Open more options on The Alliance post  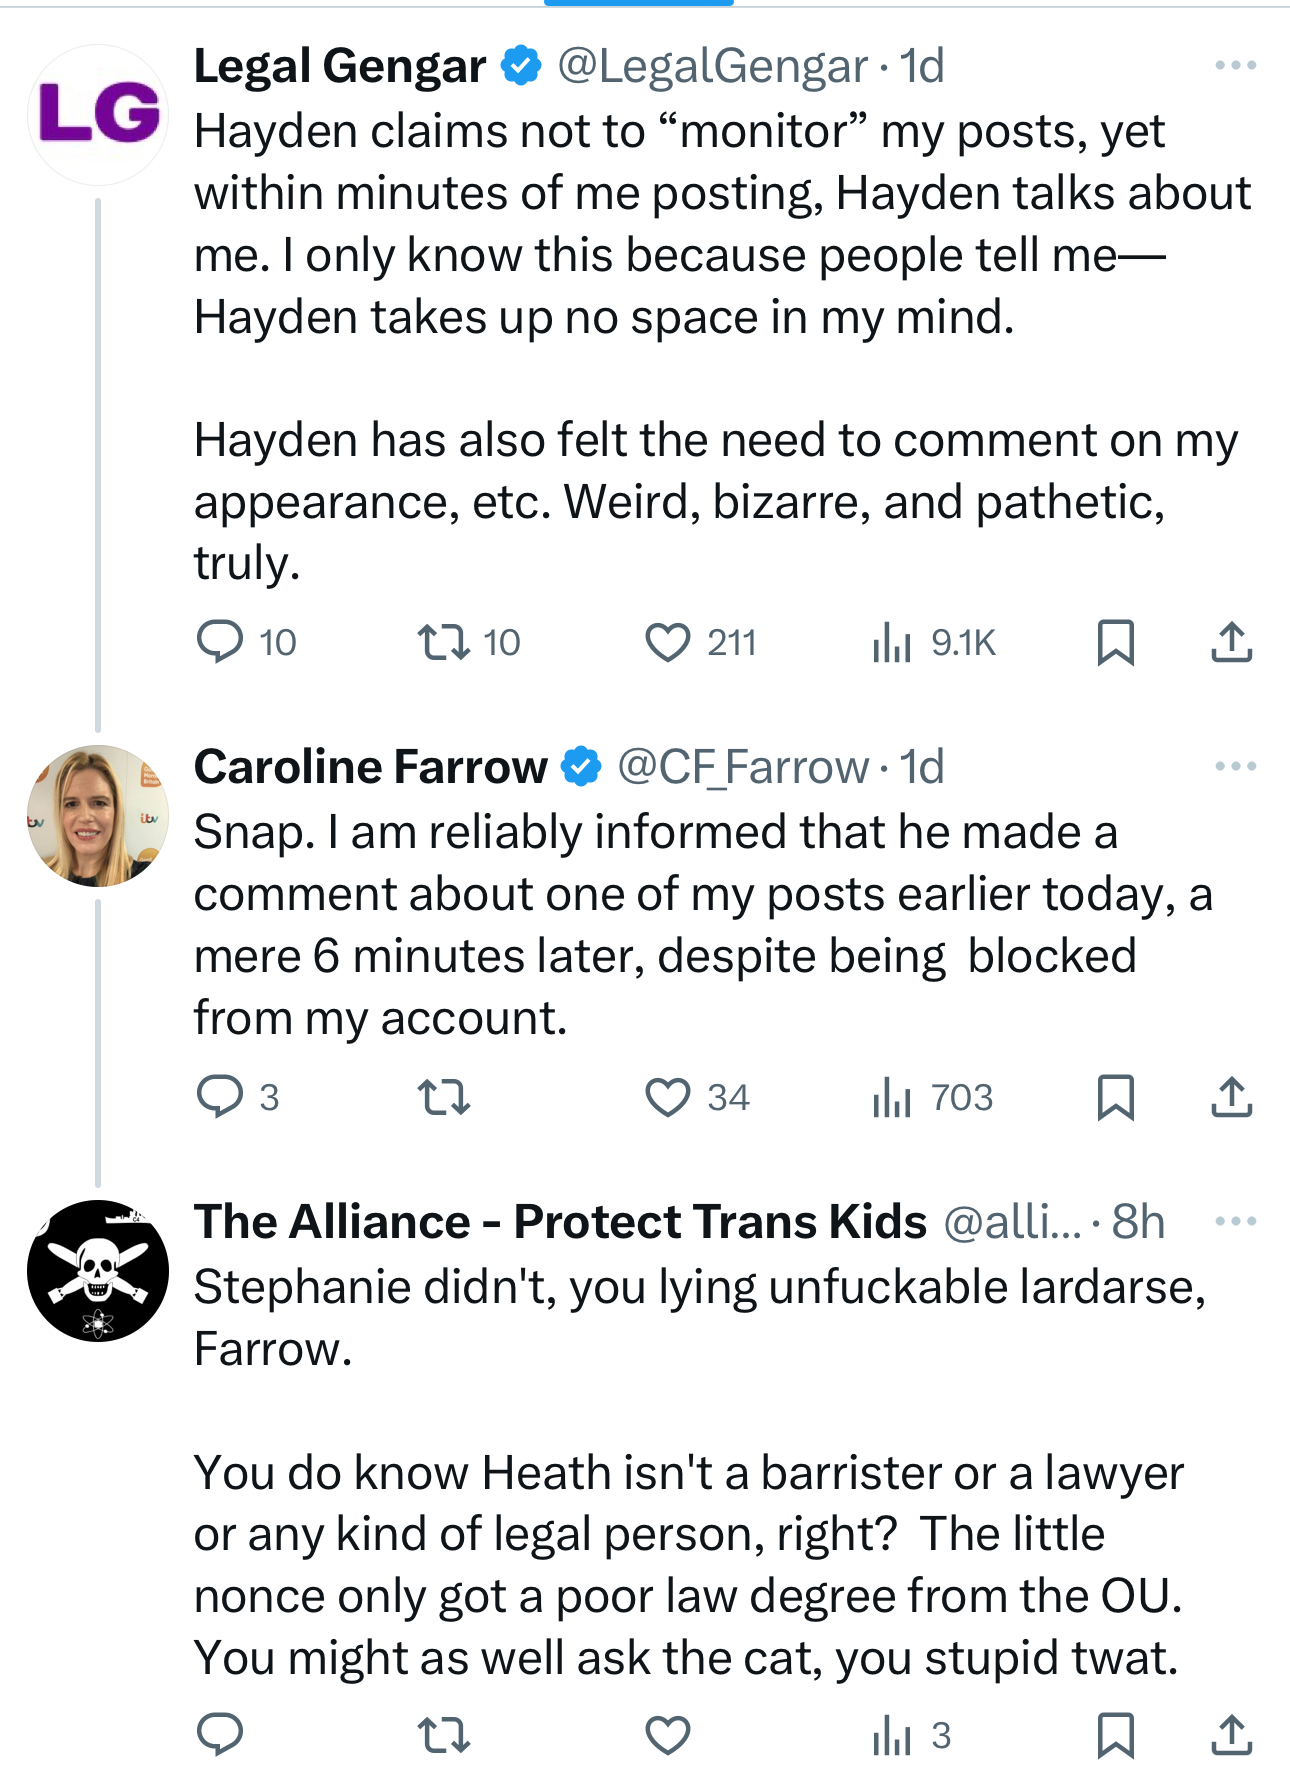[1235, 1221]
